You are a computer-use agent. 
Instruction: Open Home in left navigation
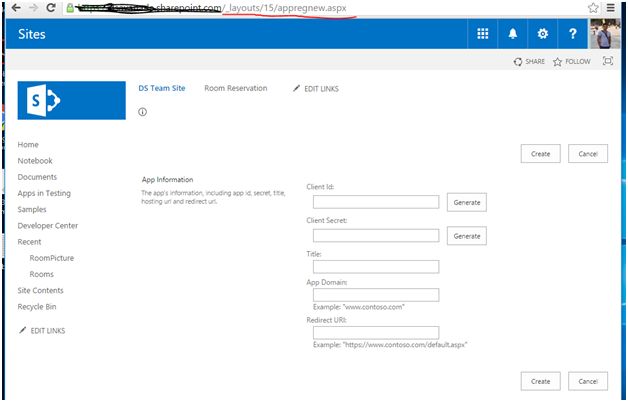click(28, 145)
